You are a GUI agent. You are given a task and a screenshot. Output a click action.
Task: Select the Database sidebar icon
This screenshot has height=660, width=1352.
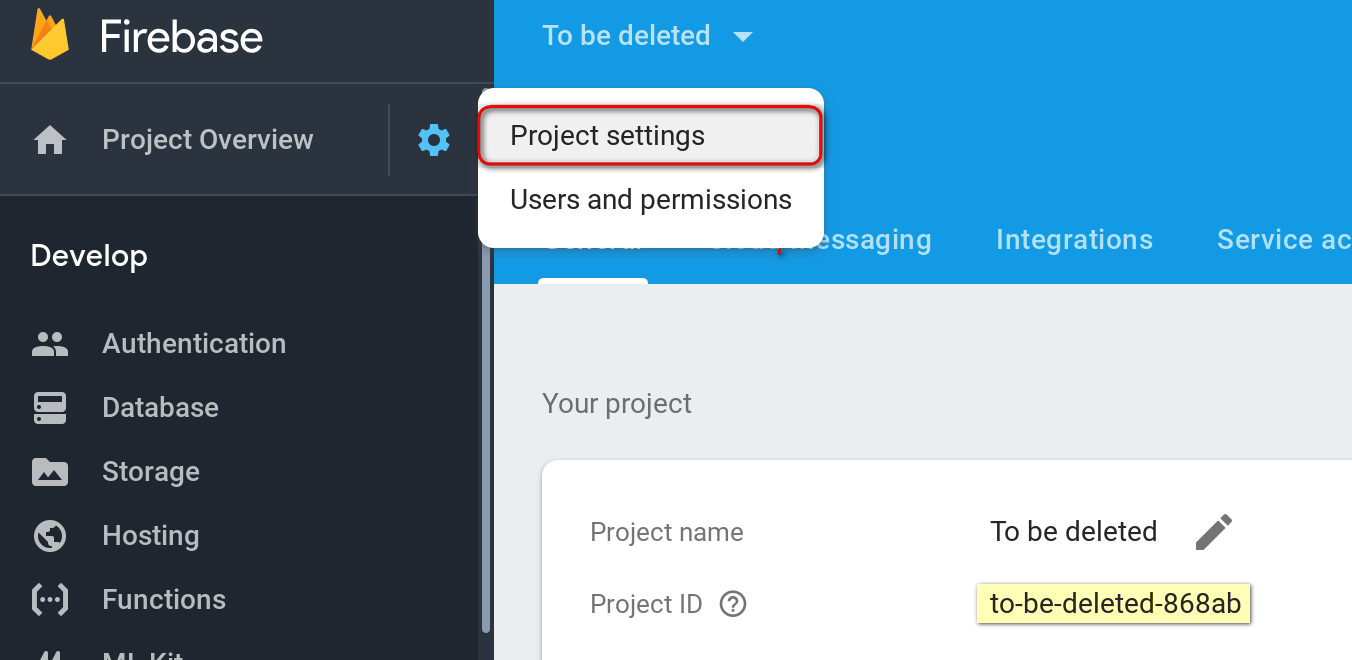[49, 407]
